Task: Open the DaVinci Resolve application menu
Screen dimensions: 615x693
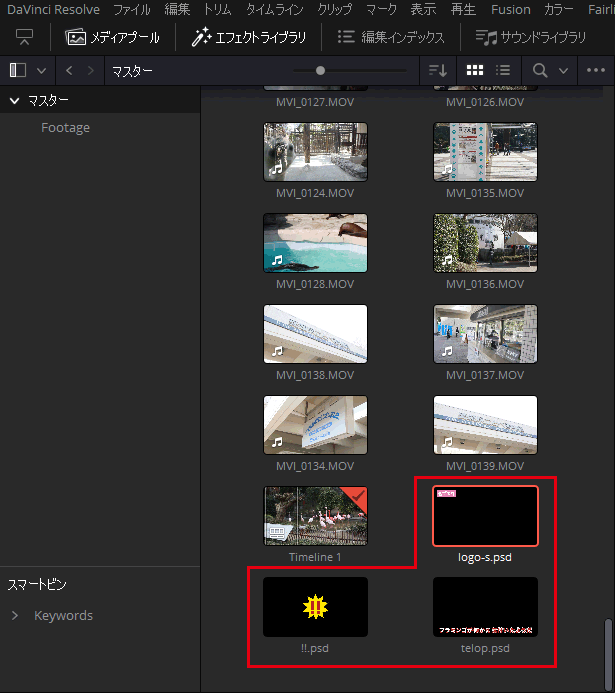Action: pos(53,9)
